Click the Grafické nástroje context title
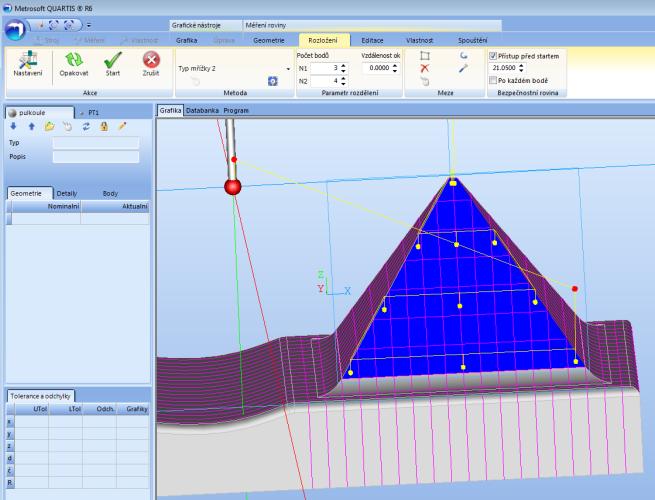 coord(196,25)
